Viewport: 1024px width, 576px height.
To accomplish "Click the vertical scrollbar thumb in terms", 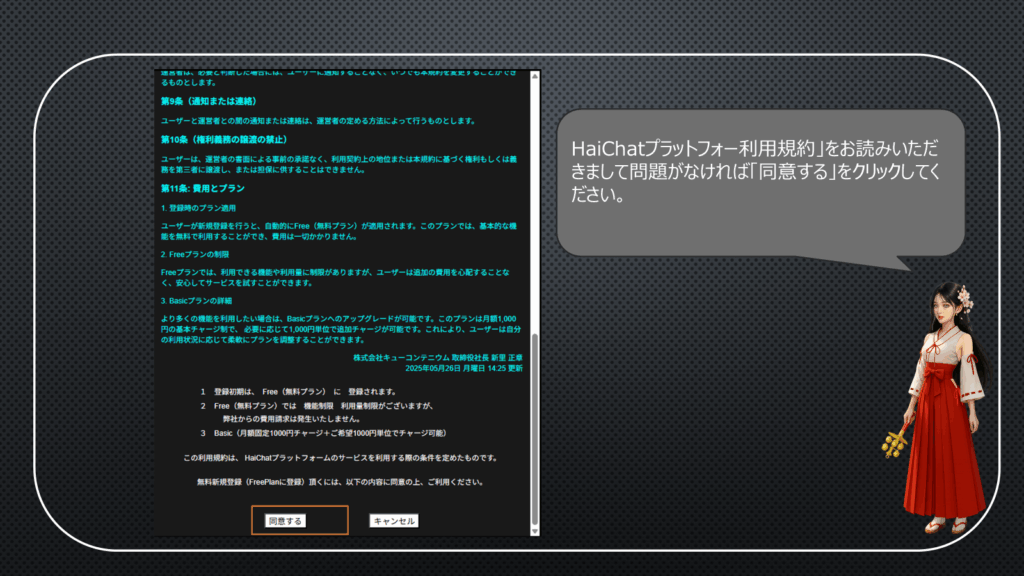I will click(535, 429).
